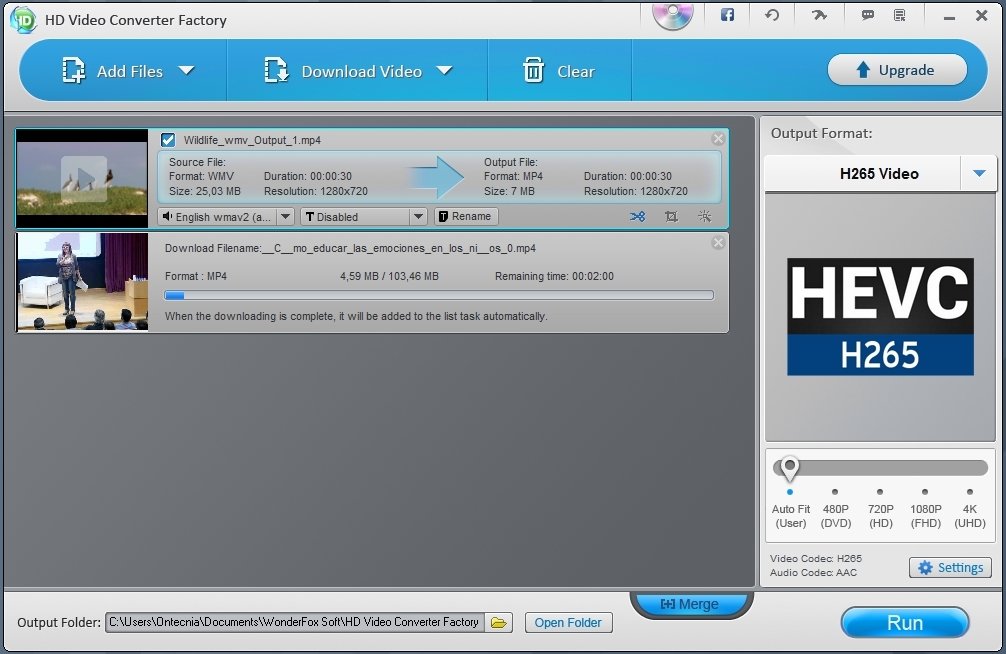Click the Remaining time: 00:02:00 text

point(554,276)
